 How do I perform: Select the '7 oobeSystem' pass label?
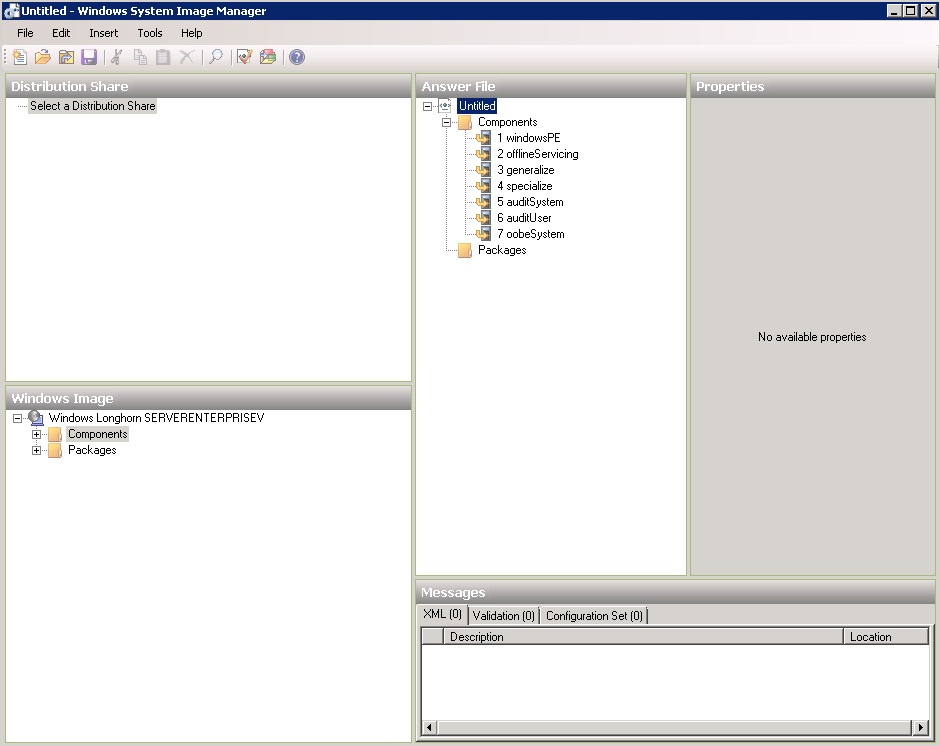(531, 234)
